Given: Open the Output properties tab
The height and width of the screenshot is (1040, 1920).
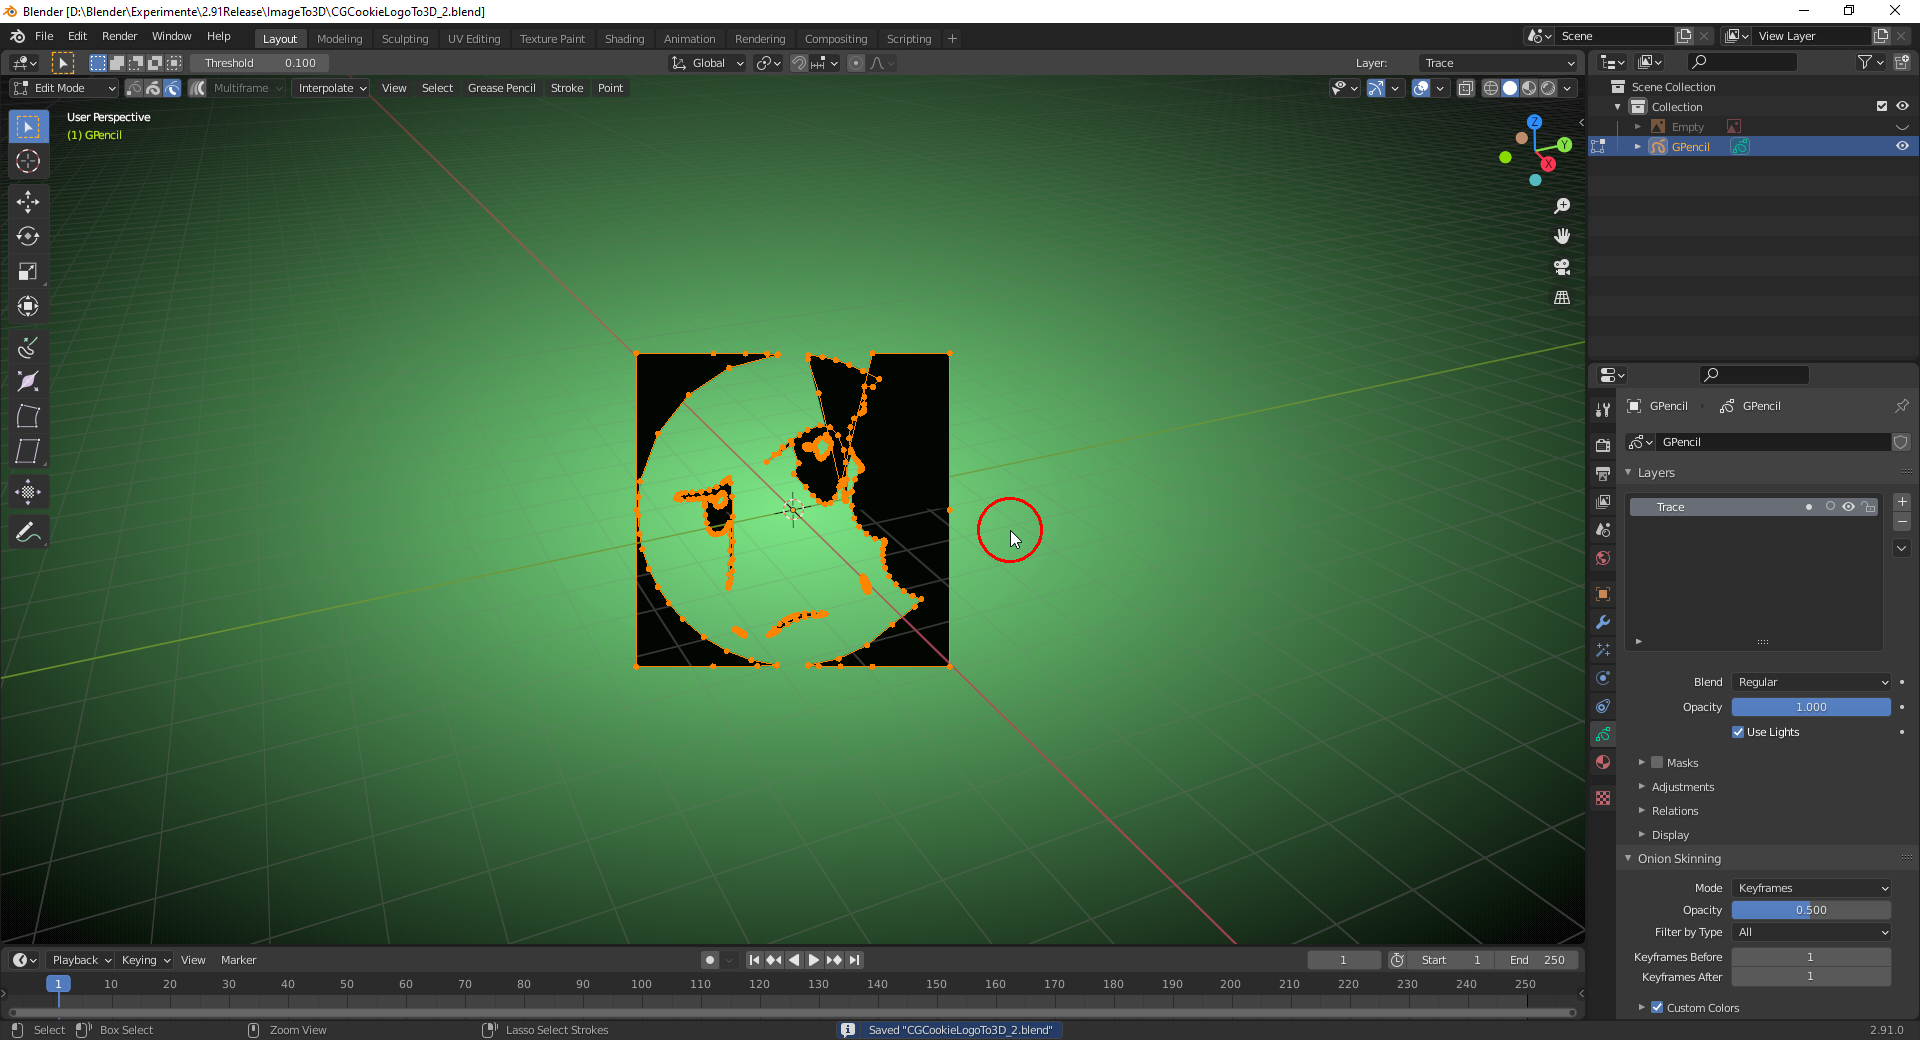Looking at the screenshot, I should (x=1603, y=473).
